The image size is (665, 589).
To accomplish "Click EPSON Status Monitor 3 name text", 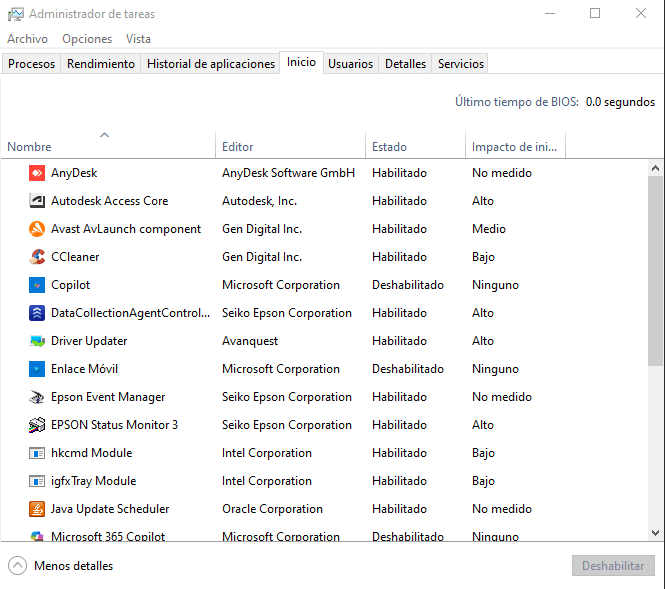I will pos(114,425).
